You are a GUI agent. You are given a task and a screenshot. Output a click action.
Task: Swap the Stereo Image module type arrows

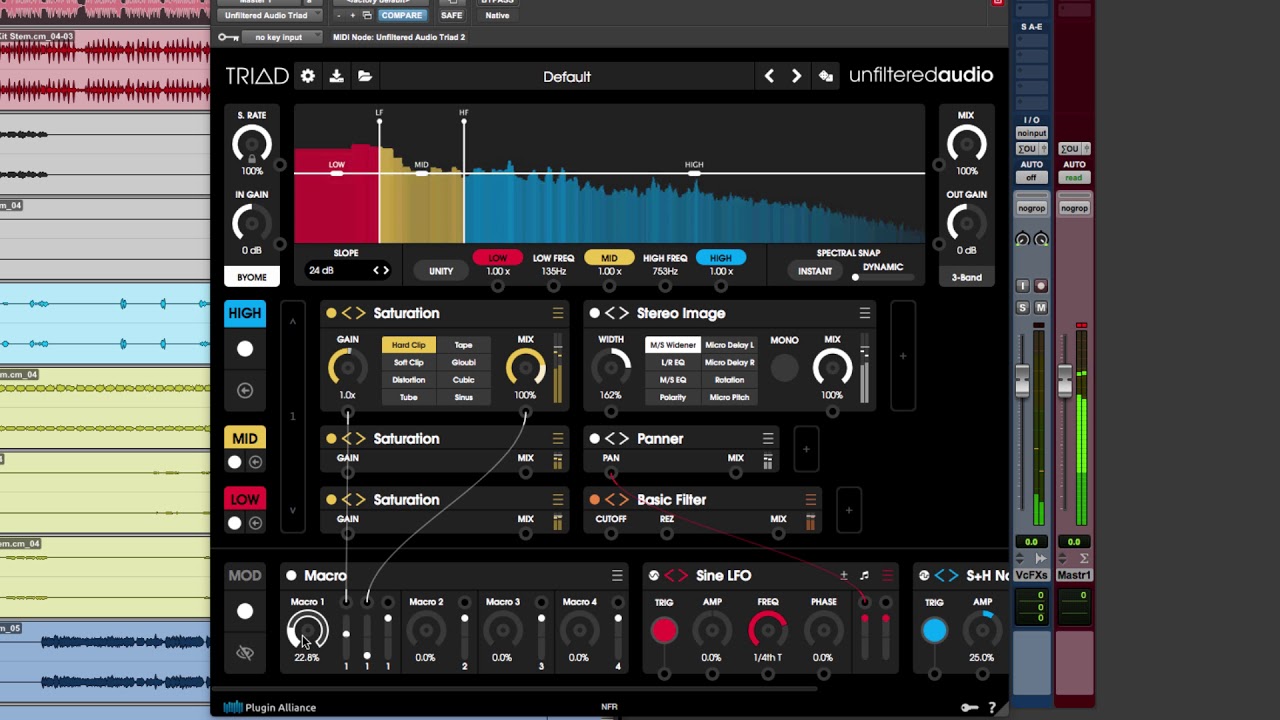click(x=616, y=313)
